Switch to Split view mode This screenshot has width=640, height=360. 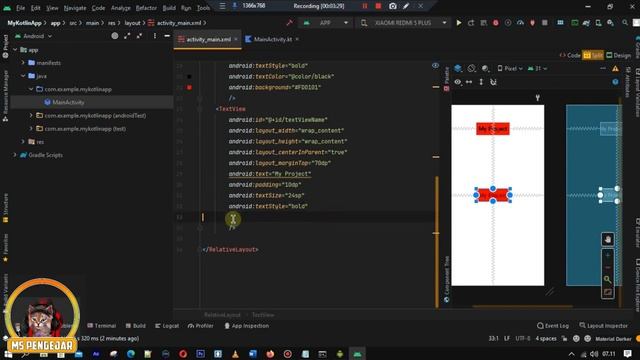[x=593, y=55]
